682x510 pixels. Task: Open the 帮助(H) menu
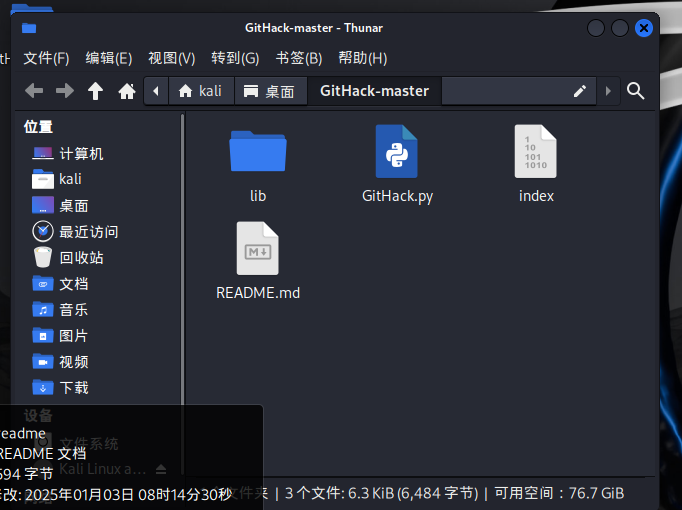(x=363, y=58)
